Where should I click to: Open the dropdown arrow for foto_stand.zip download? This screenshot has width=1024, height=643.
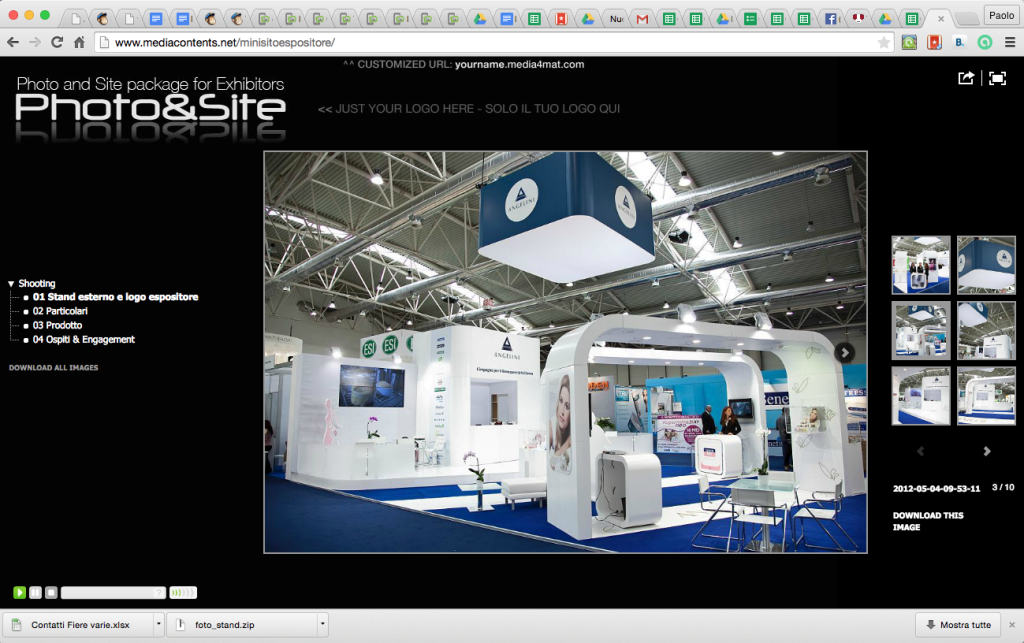[x=322, y=625]
